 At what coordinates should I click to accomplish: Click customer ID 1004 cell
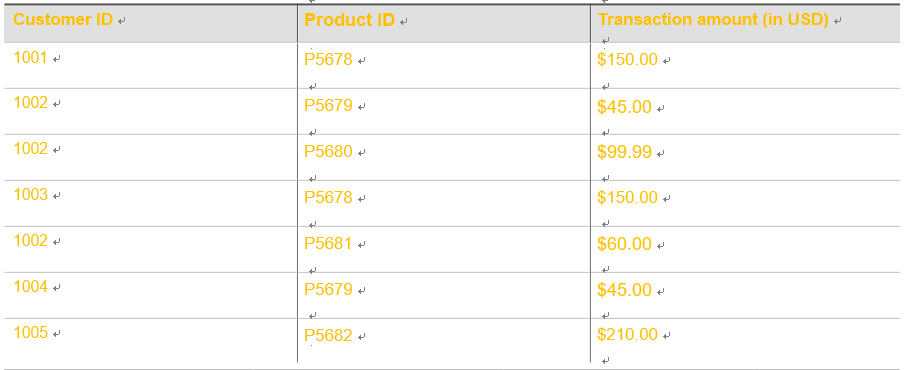click(150, 295)
